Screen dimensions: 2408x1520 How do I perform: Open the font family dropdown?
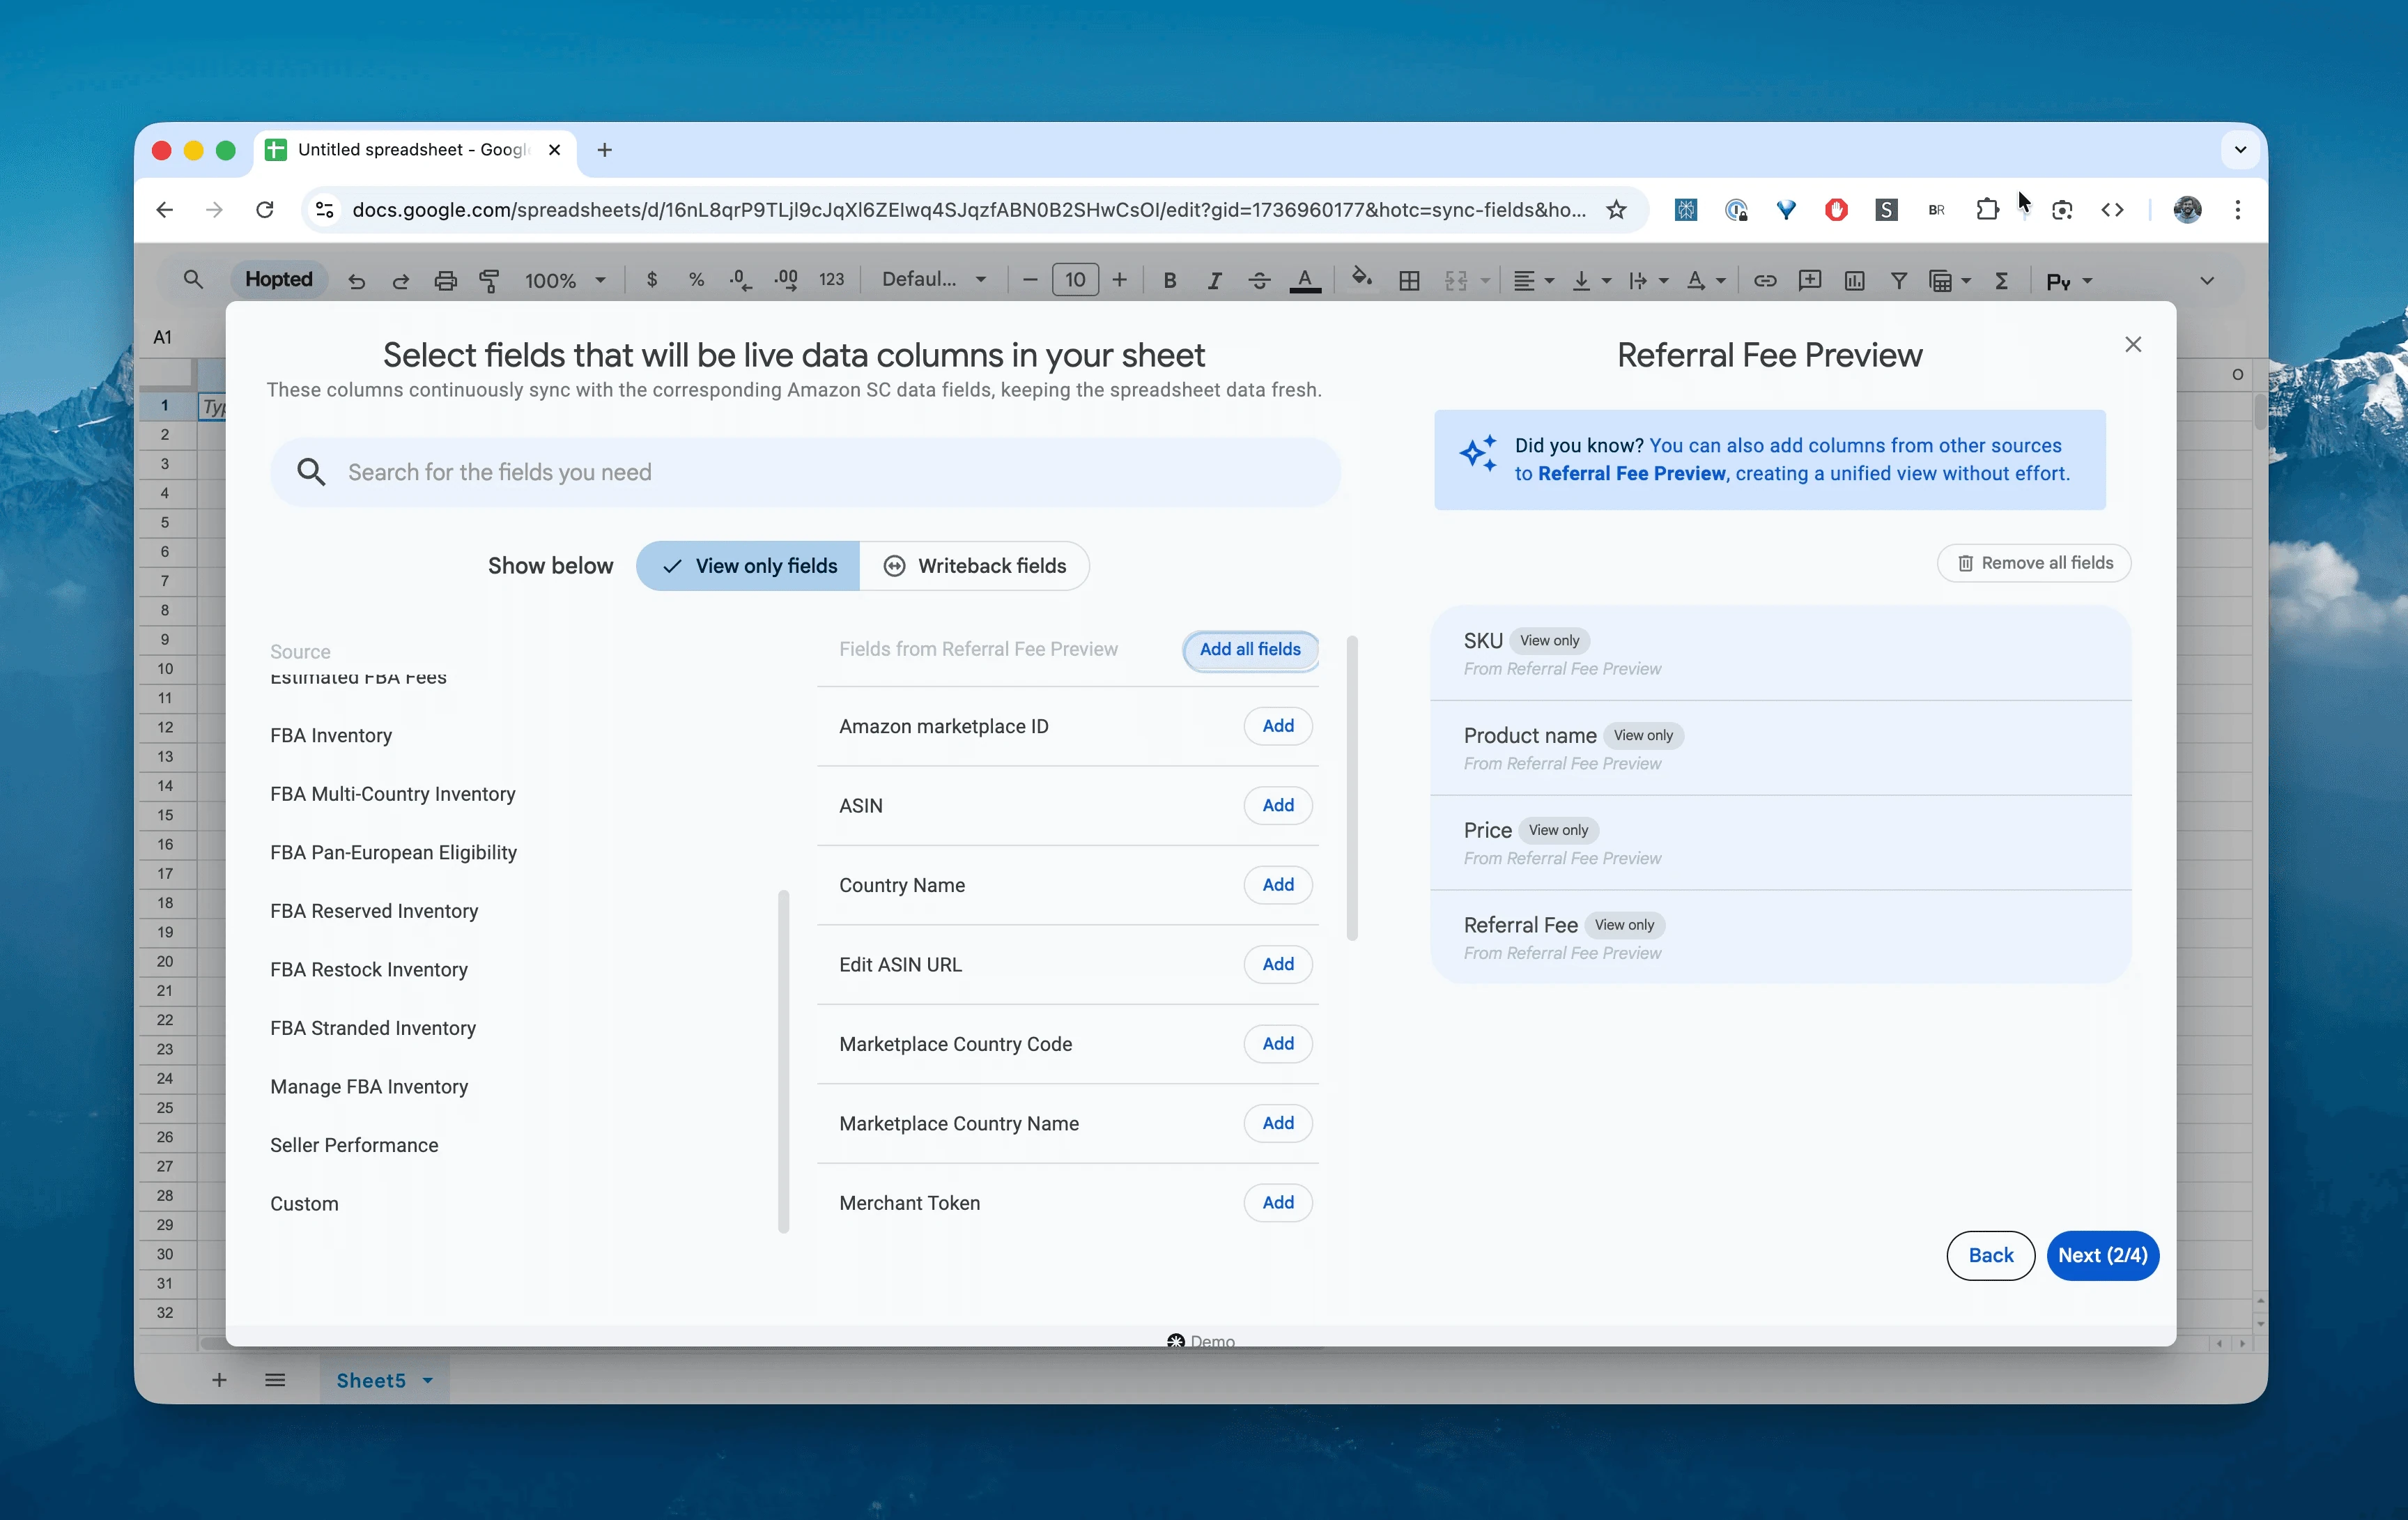[x=934, y=280]
